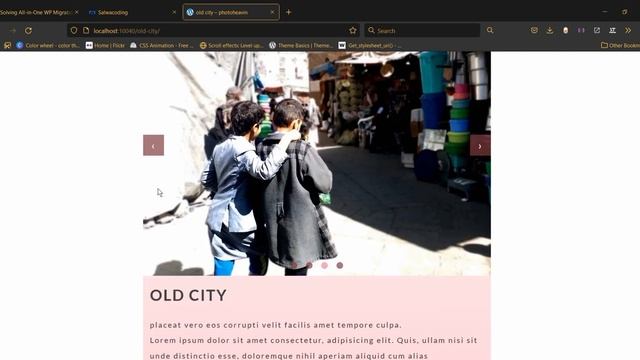Open the Other Bookmarks folder
640x360 pixels.
pyautogui.click(x=620, y=45)
